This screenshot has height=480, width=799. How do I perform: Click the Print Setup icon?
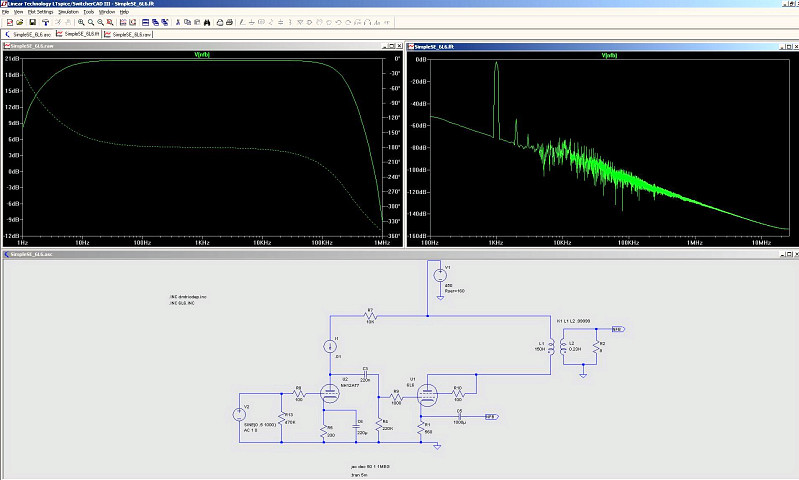[220, 22]
